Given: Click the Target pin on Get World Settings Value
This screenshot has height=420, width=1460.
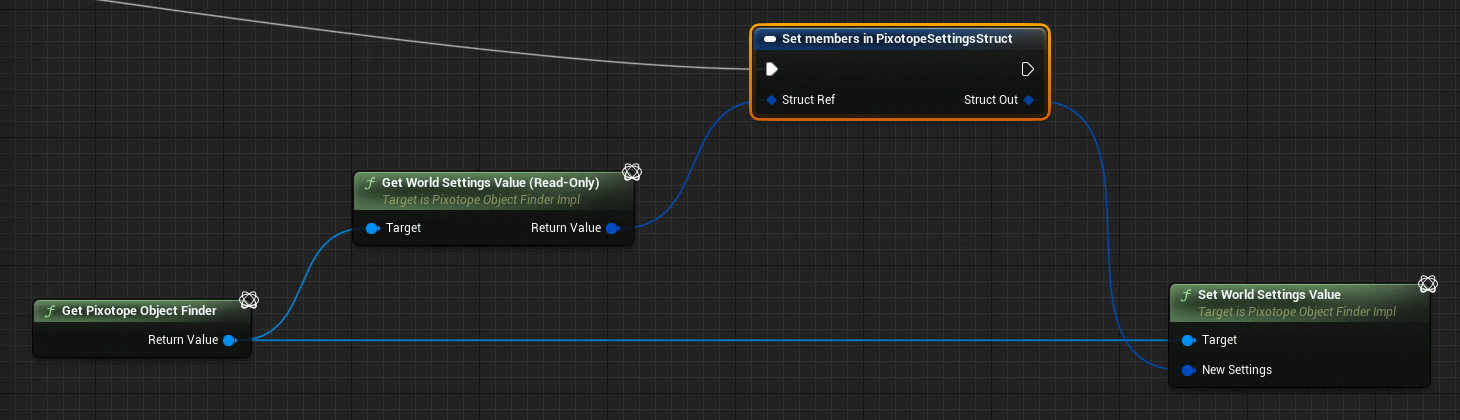Looking at the screenshot, I should pyautogui.click(x=372, y=228).
